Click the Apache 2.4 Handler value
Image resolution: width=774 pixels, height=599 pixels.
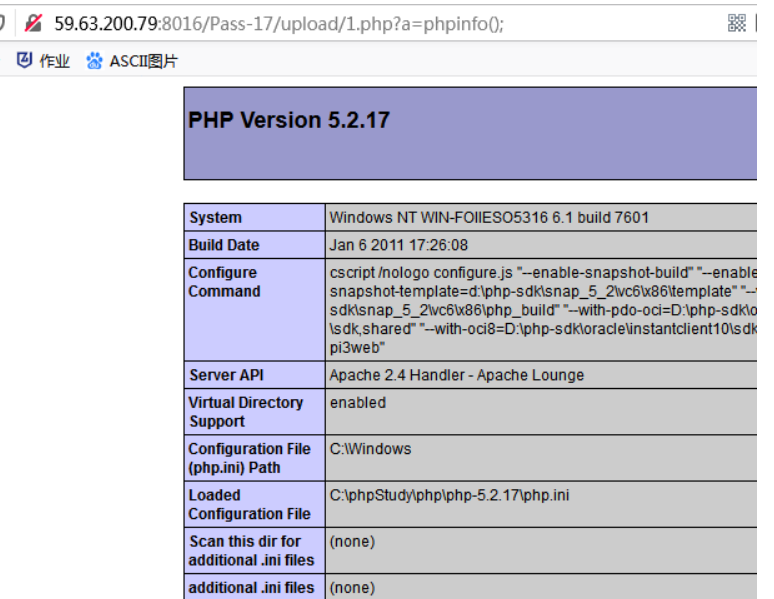pos(457,375)
